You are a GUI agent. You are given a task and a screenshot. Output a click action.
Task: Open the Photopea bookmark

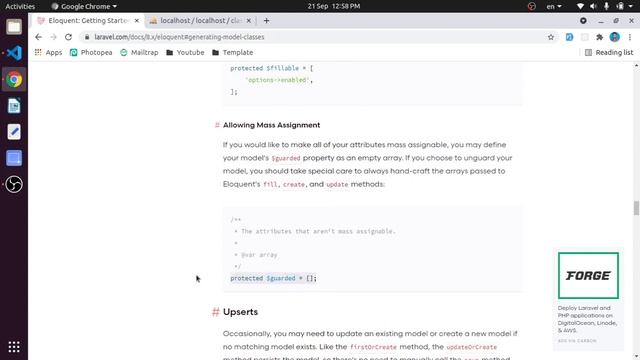tap(91, 52)
